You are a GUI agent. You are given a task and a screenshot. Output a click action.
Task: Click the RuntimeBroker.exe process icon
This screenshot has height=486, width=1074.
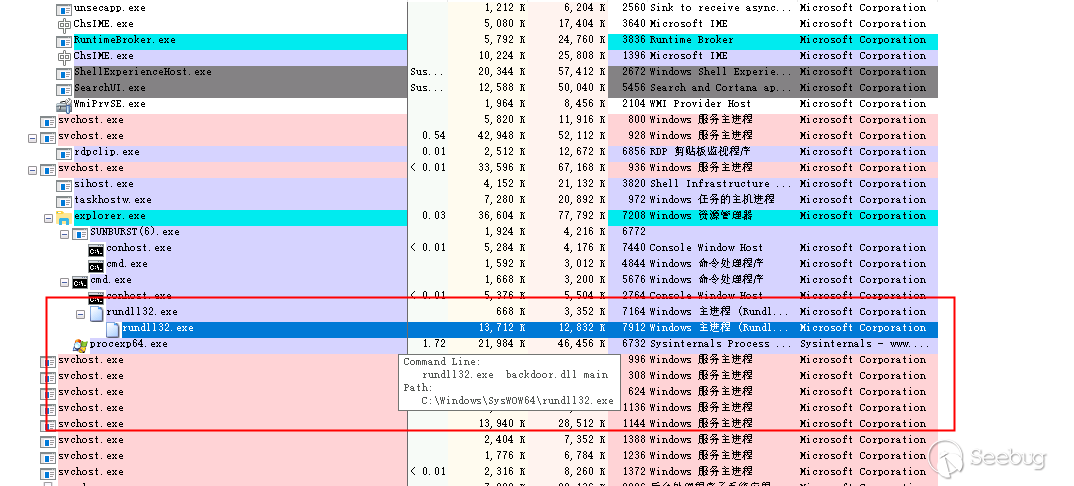click(x=64, y=41)
